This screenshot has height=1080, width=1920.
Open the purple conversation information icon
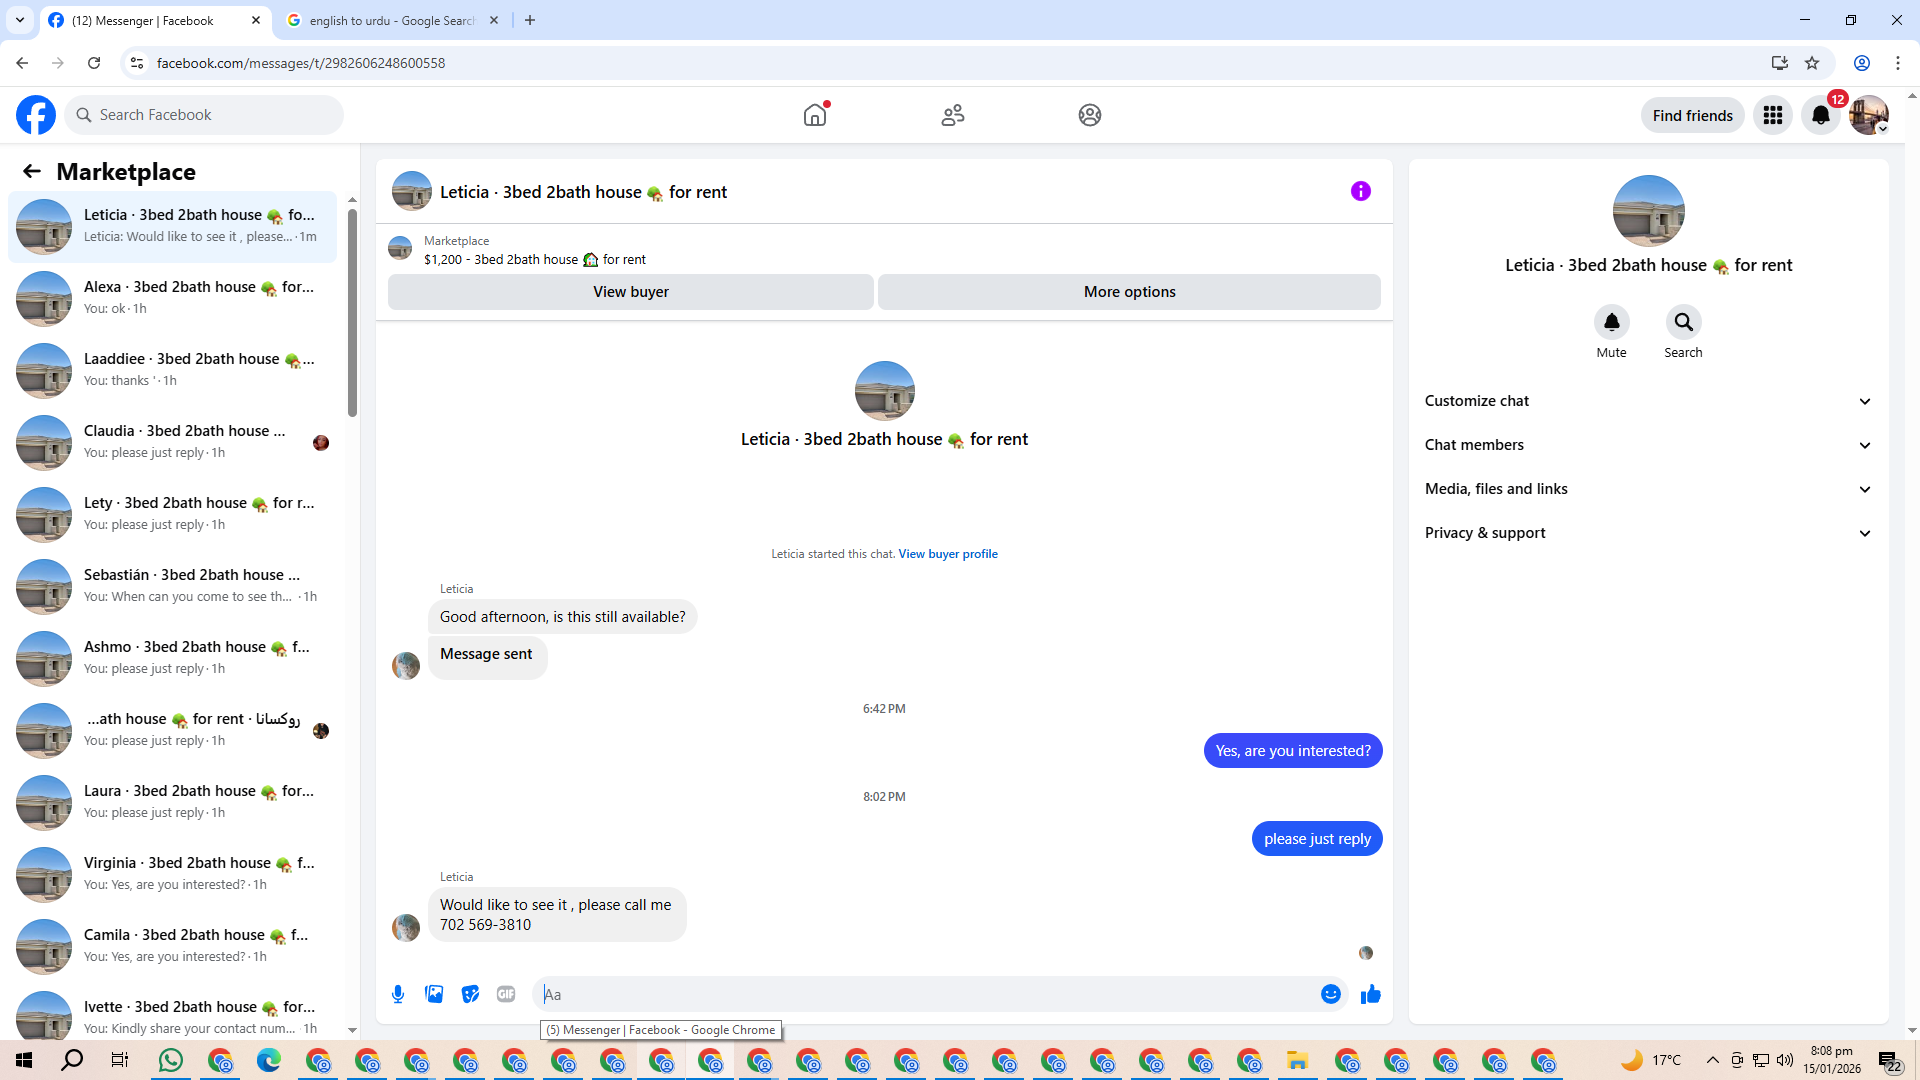click(x=1360, y=191)
